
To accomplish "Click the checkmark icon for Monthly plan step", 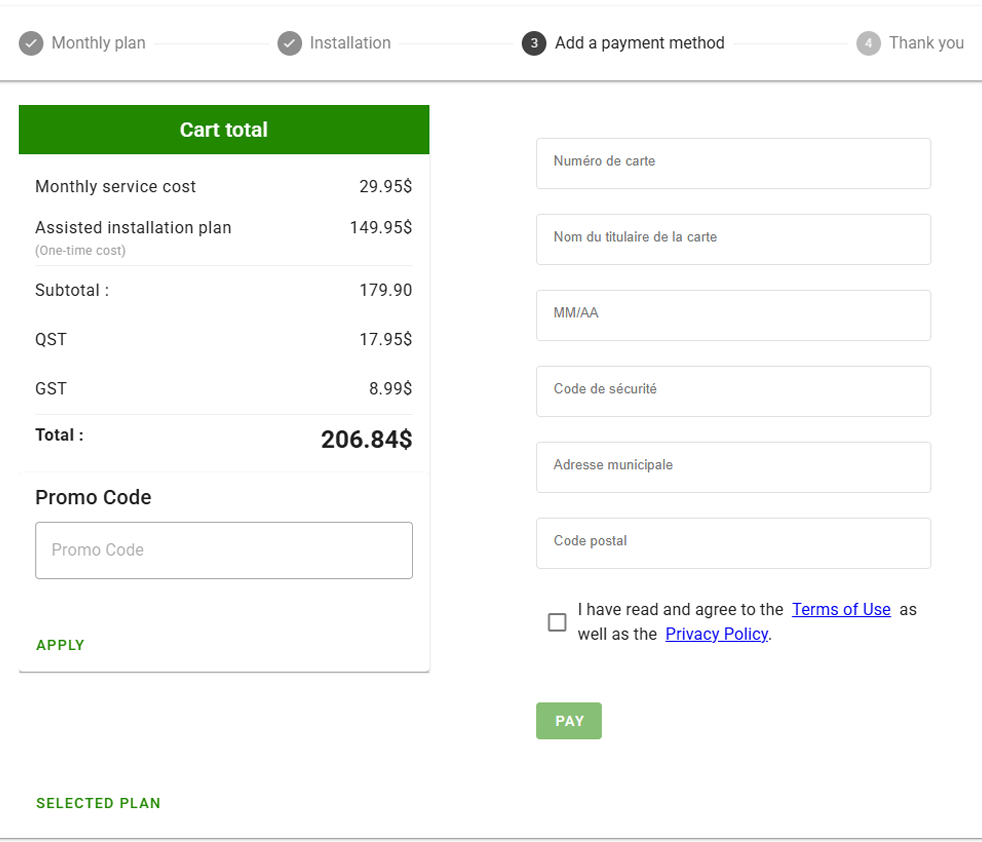I will (x=31, y=44).
